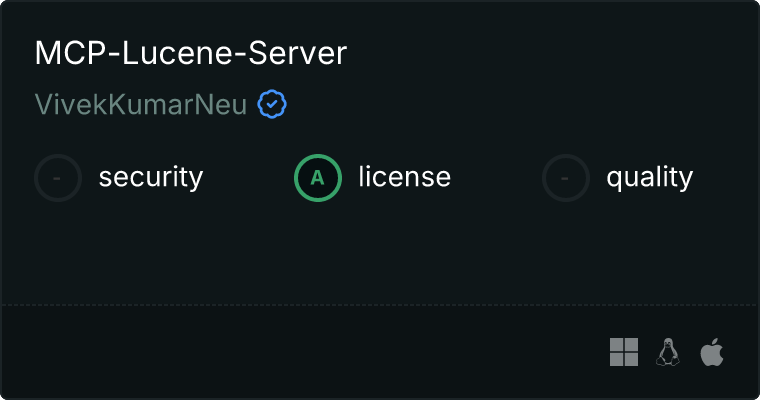Click the dash inside the quality circle

click(x=565, y=178)
